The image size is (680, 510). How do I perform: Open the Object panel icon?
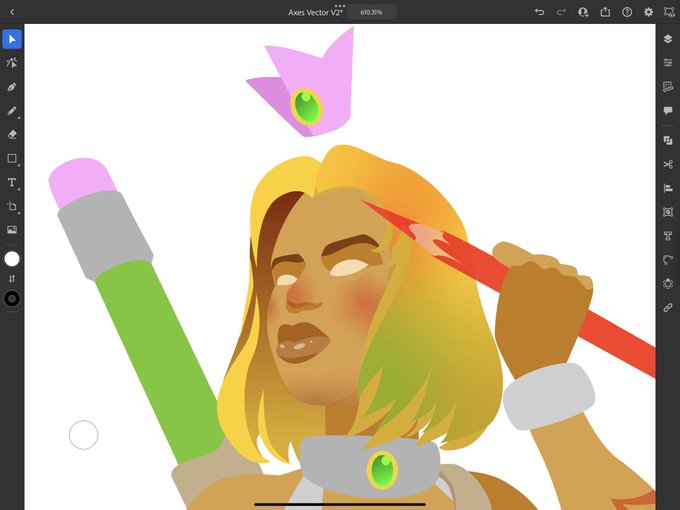(668, 212)
